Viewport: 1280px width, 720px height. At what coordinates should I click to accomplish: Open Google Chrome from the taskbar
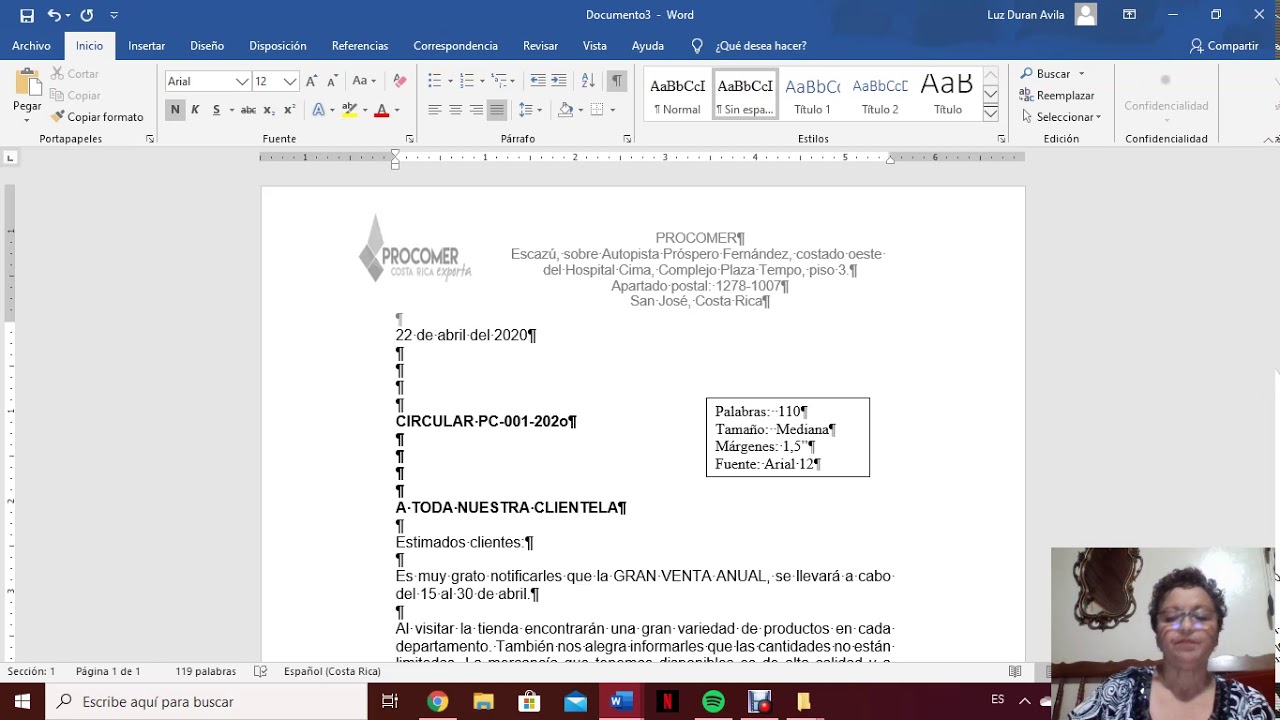[x=437, y=702]
